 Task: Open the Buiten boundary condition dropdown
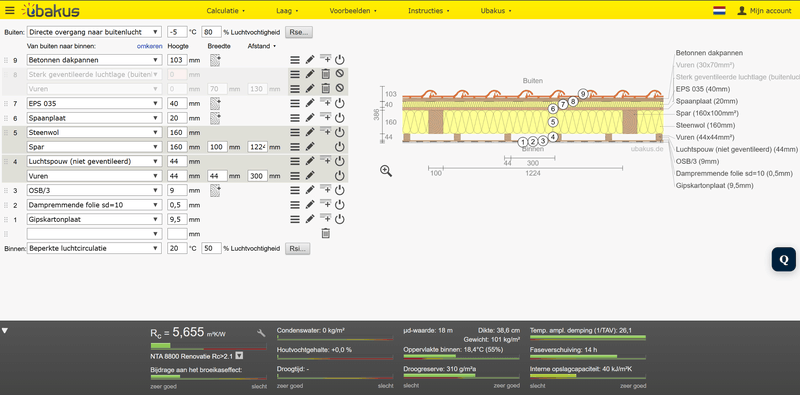coord(94,32)
